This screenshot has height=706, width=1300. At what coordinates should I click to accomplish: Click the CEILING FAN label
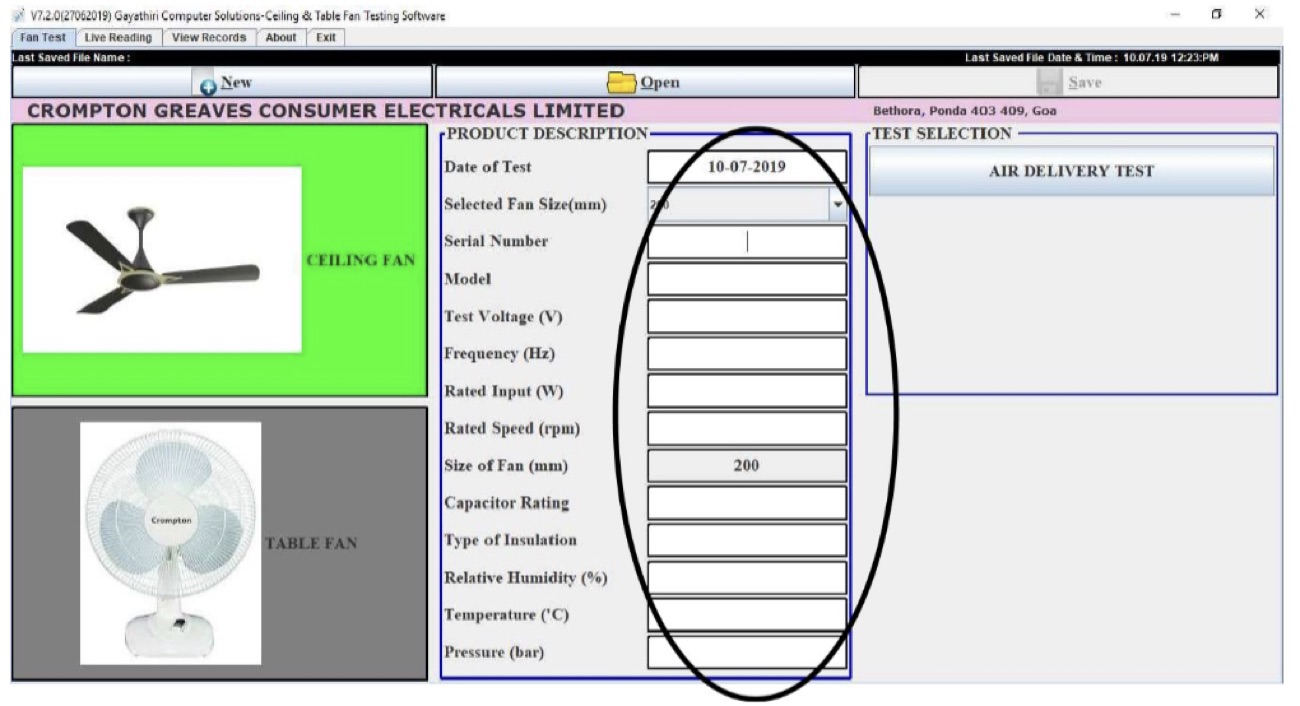click(360, 260)
